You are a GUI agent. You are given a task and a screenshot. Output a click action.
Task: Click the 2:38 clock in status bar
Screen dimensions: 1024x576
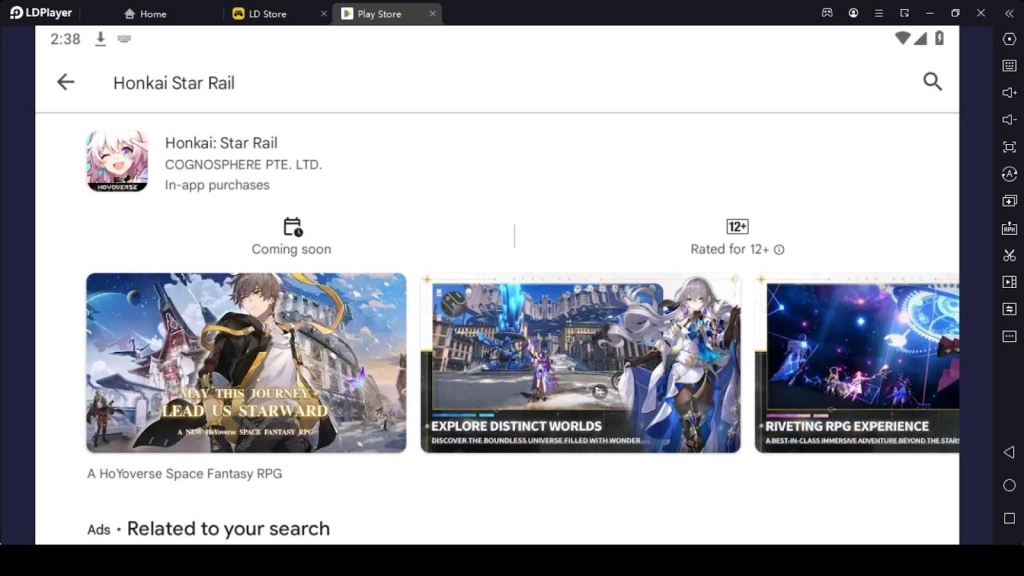pyautogui.click(x=65, y=39)
